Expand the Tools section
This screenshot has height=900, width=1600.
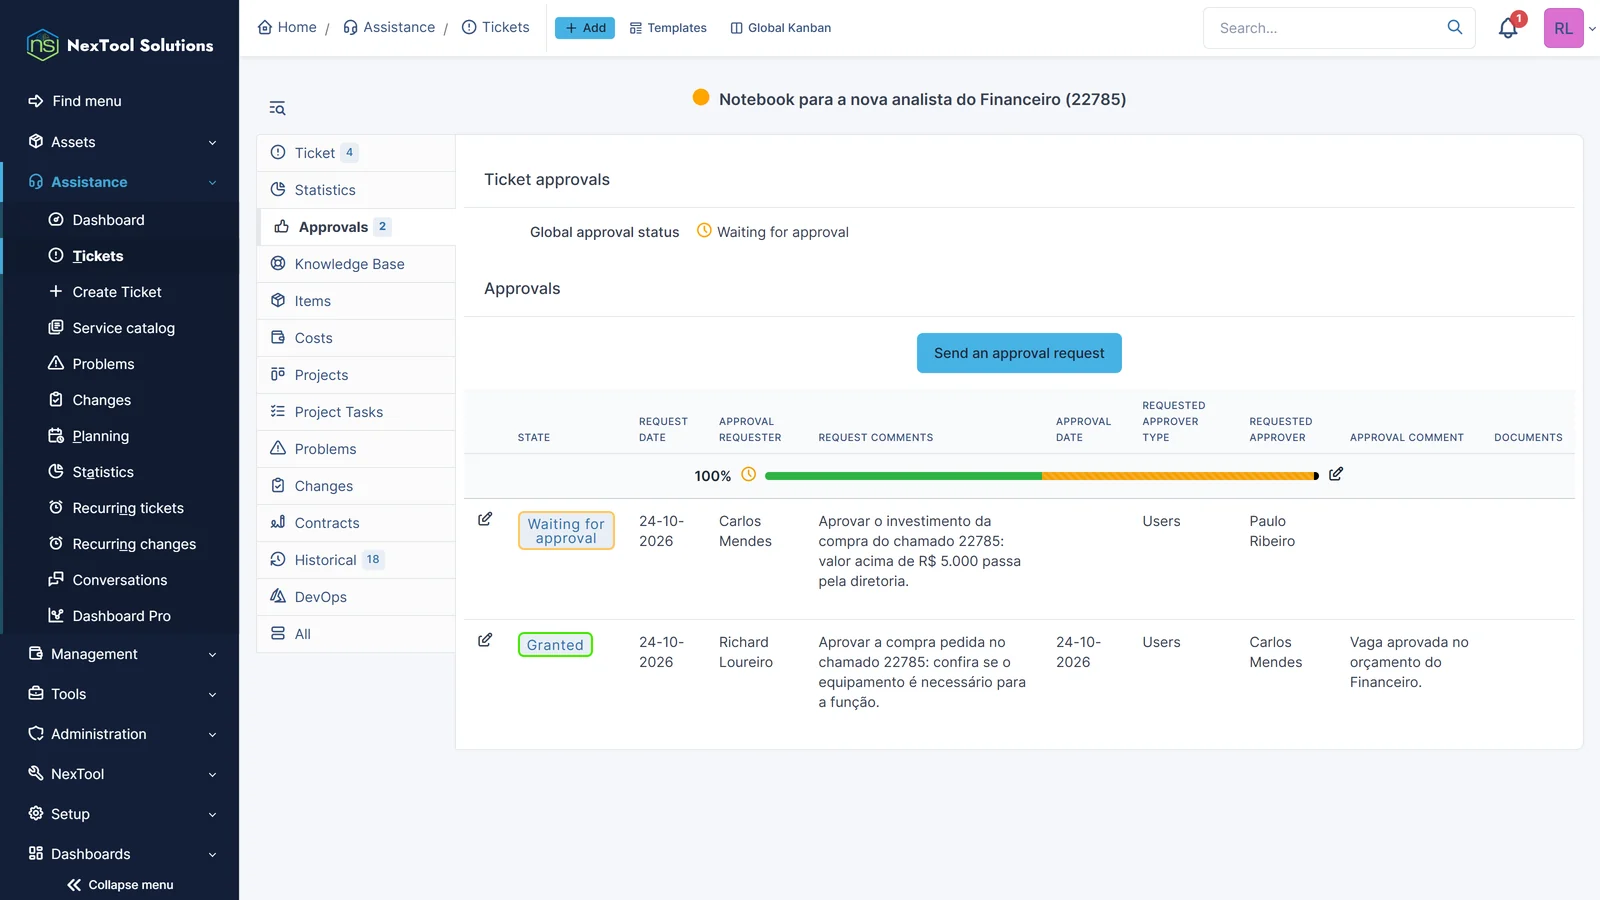(x=120, y=694)
